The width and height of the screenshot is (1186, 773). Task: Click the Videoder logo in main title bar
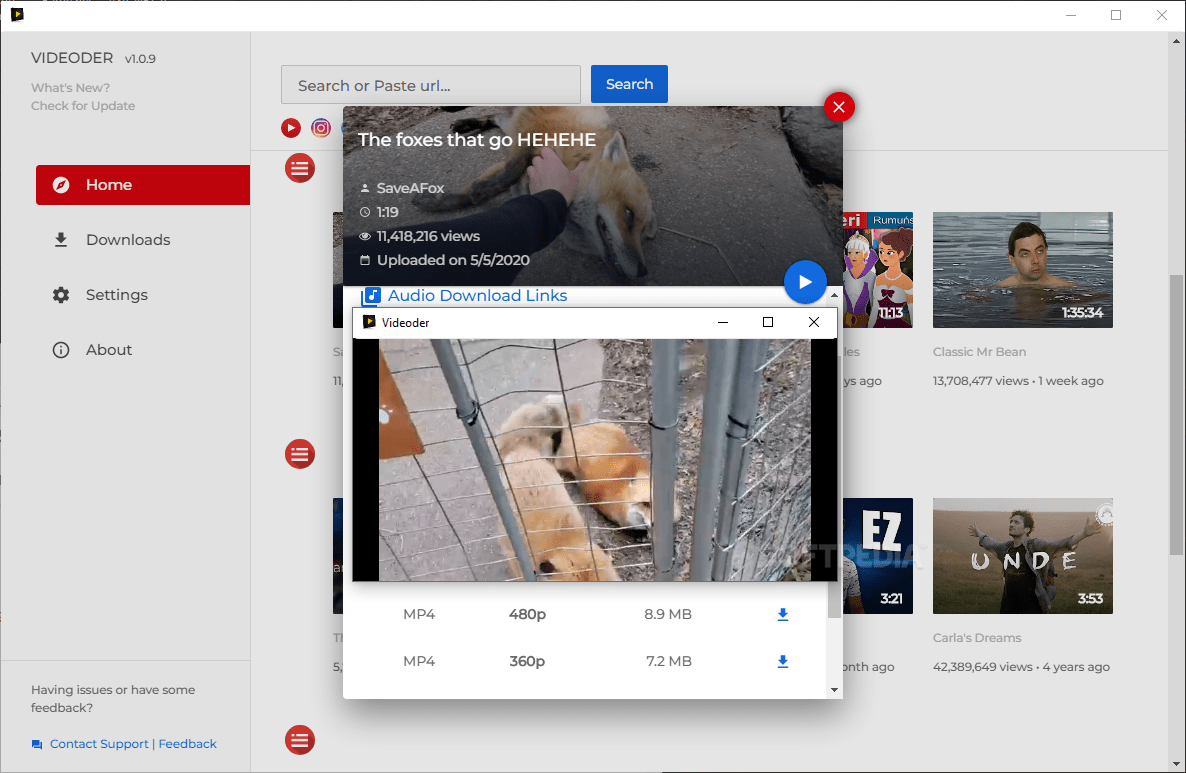[x=17, y=14]
